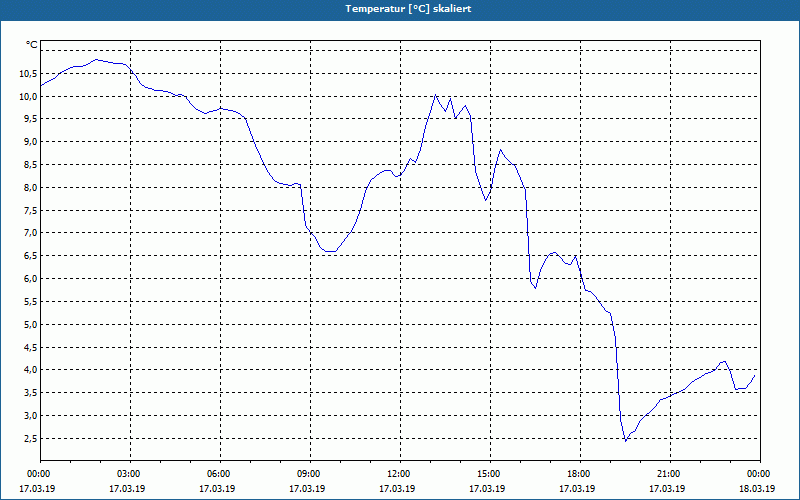The height and width of the screenshot is (500, 800).
Task: Click the 4,0 y-axis label
Action: coord(30,370)
